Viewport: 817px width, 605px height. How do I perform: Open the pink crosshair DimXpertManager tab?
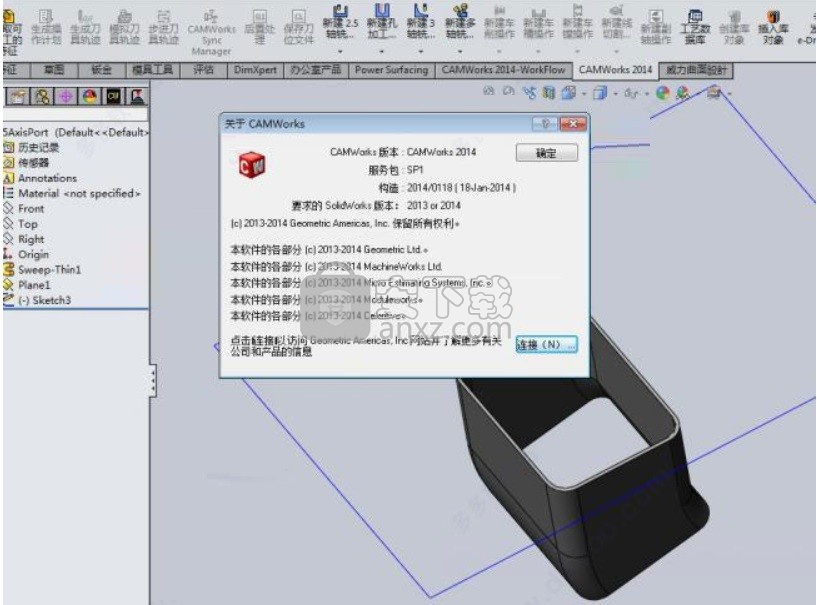click(66, 96)
